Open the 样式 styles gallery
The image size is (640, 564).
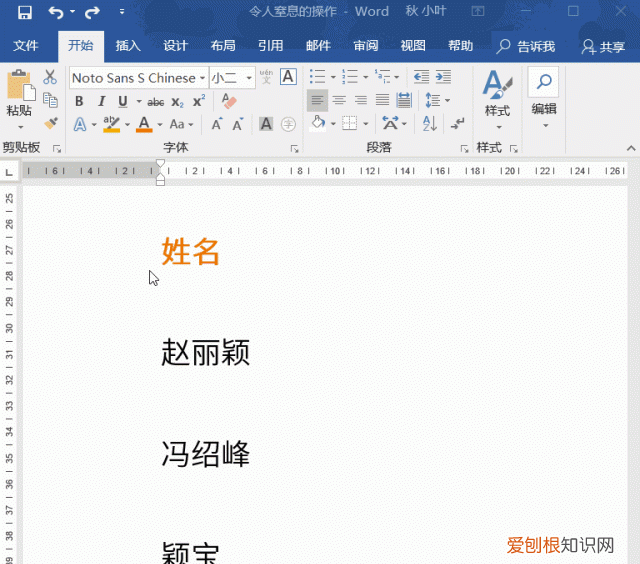(x=498, y=100)
